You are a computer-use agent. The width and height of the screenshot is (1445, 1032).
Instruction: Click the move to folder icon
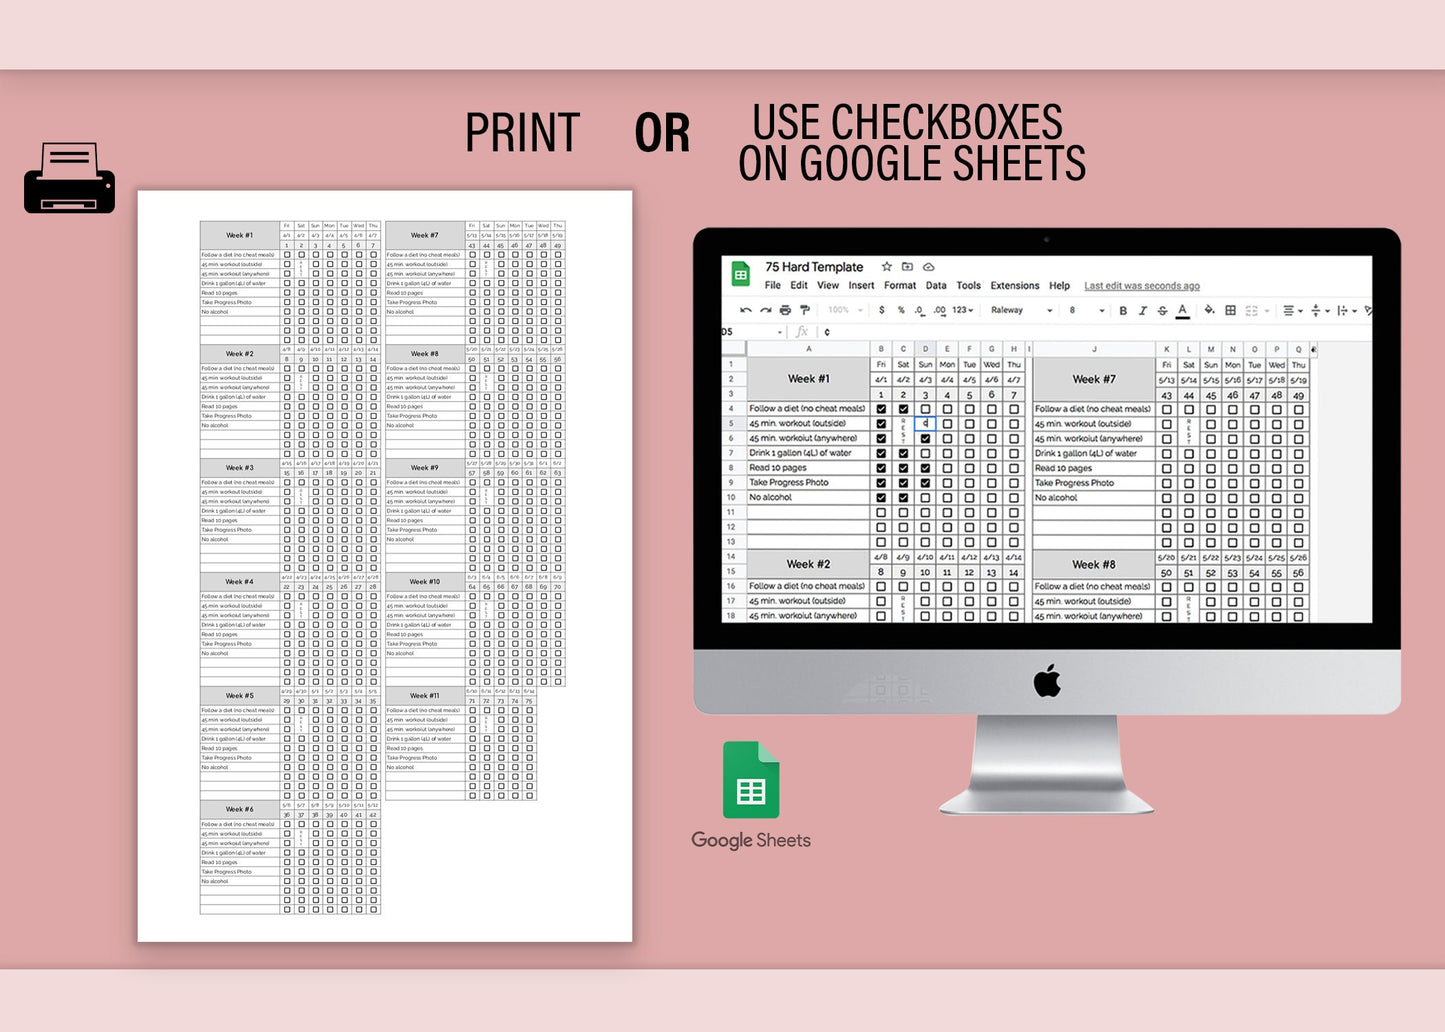click(907, 267)
